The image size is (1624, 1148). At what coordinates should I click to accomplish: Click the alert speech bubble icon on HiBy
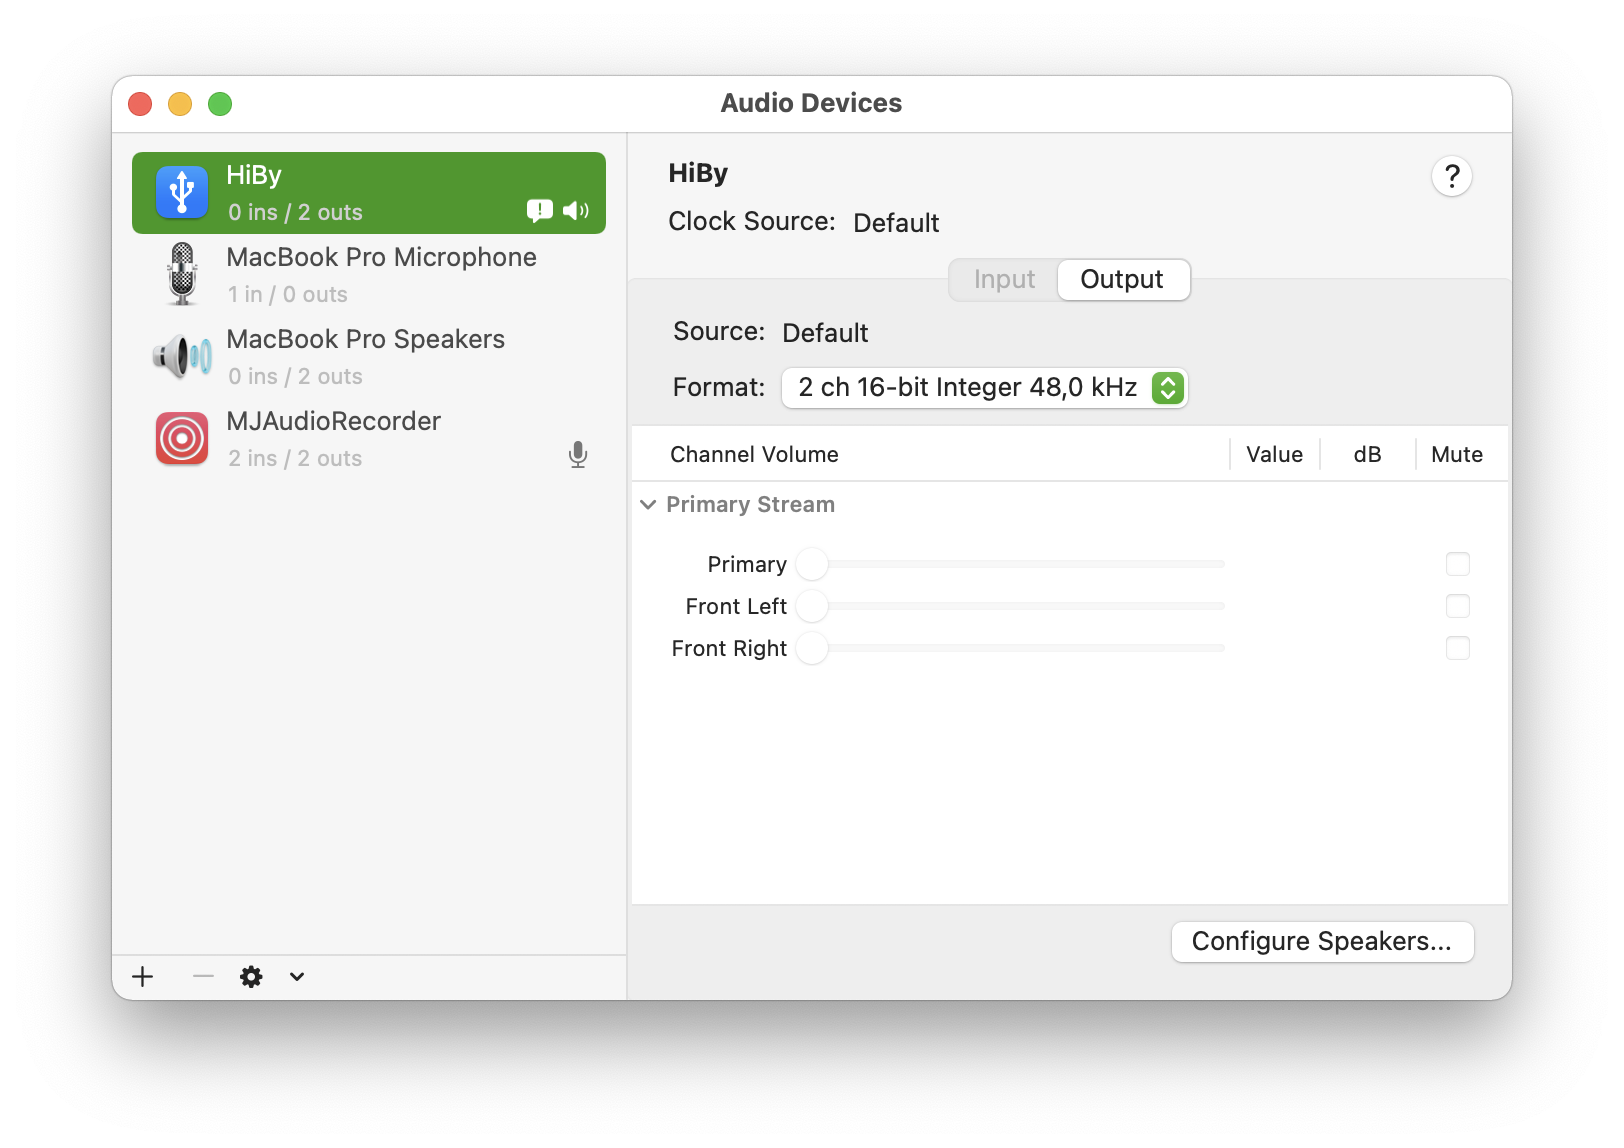[540, 210]
